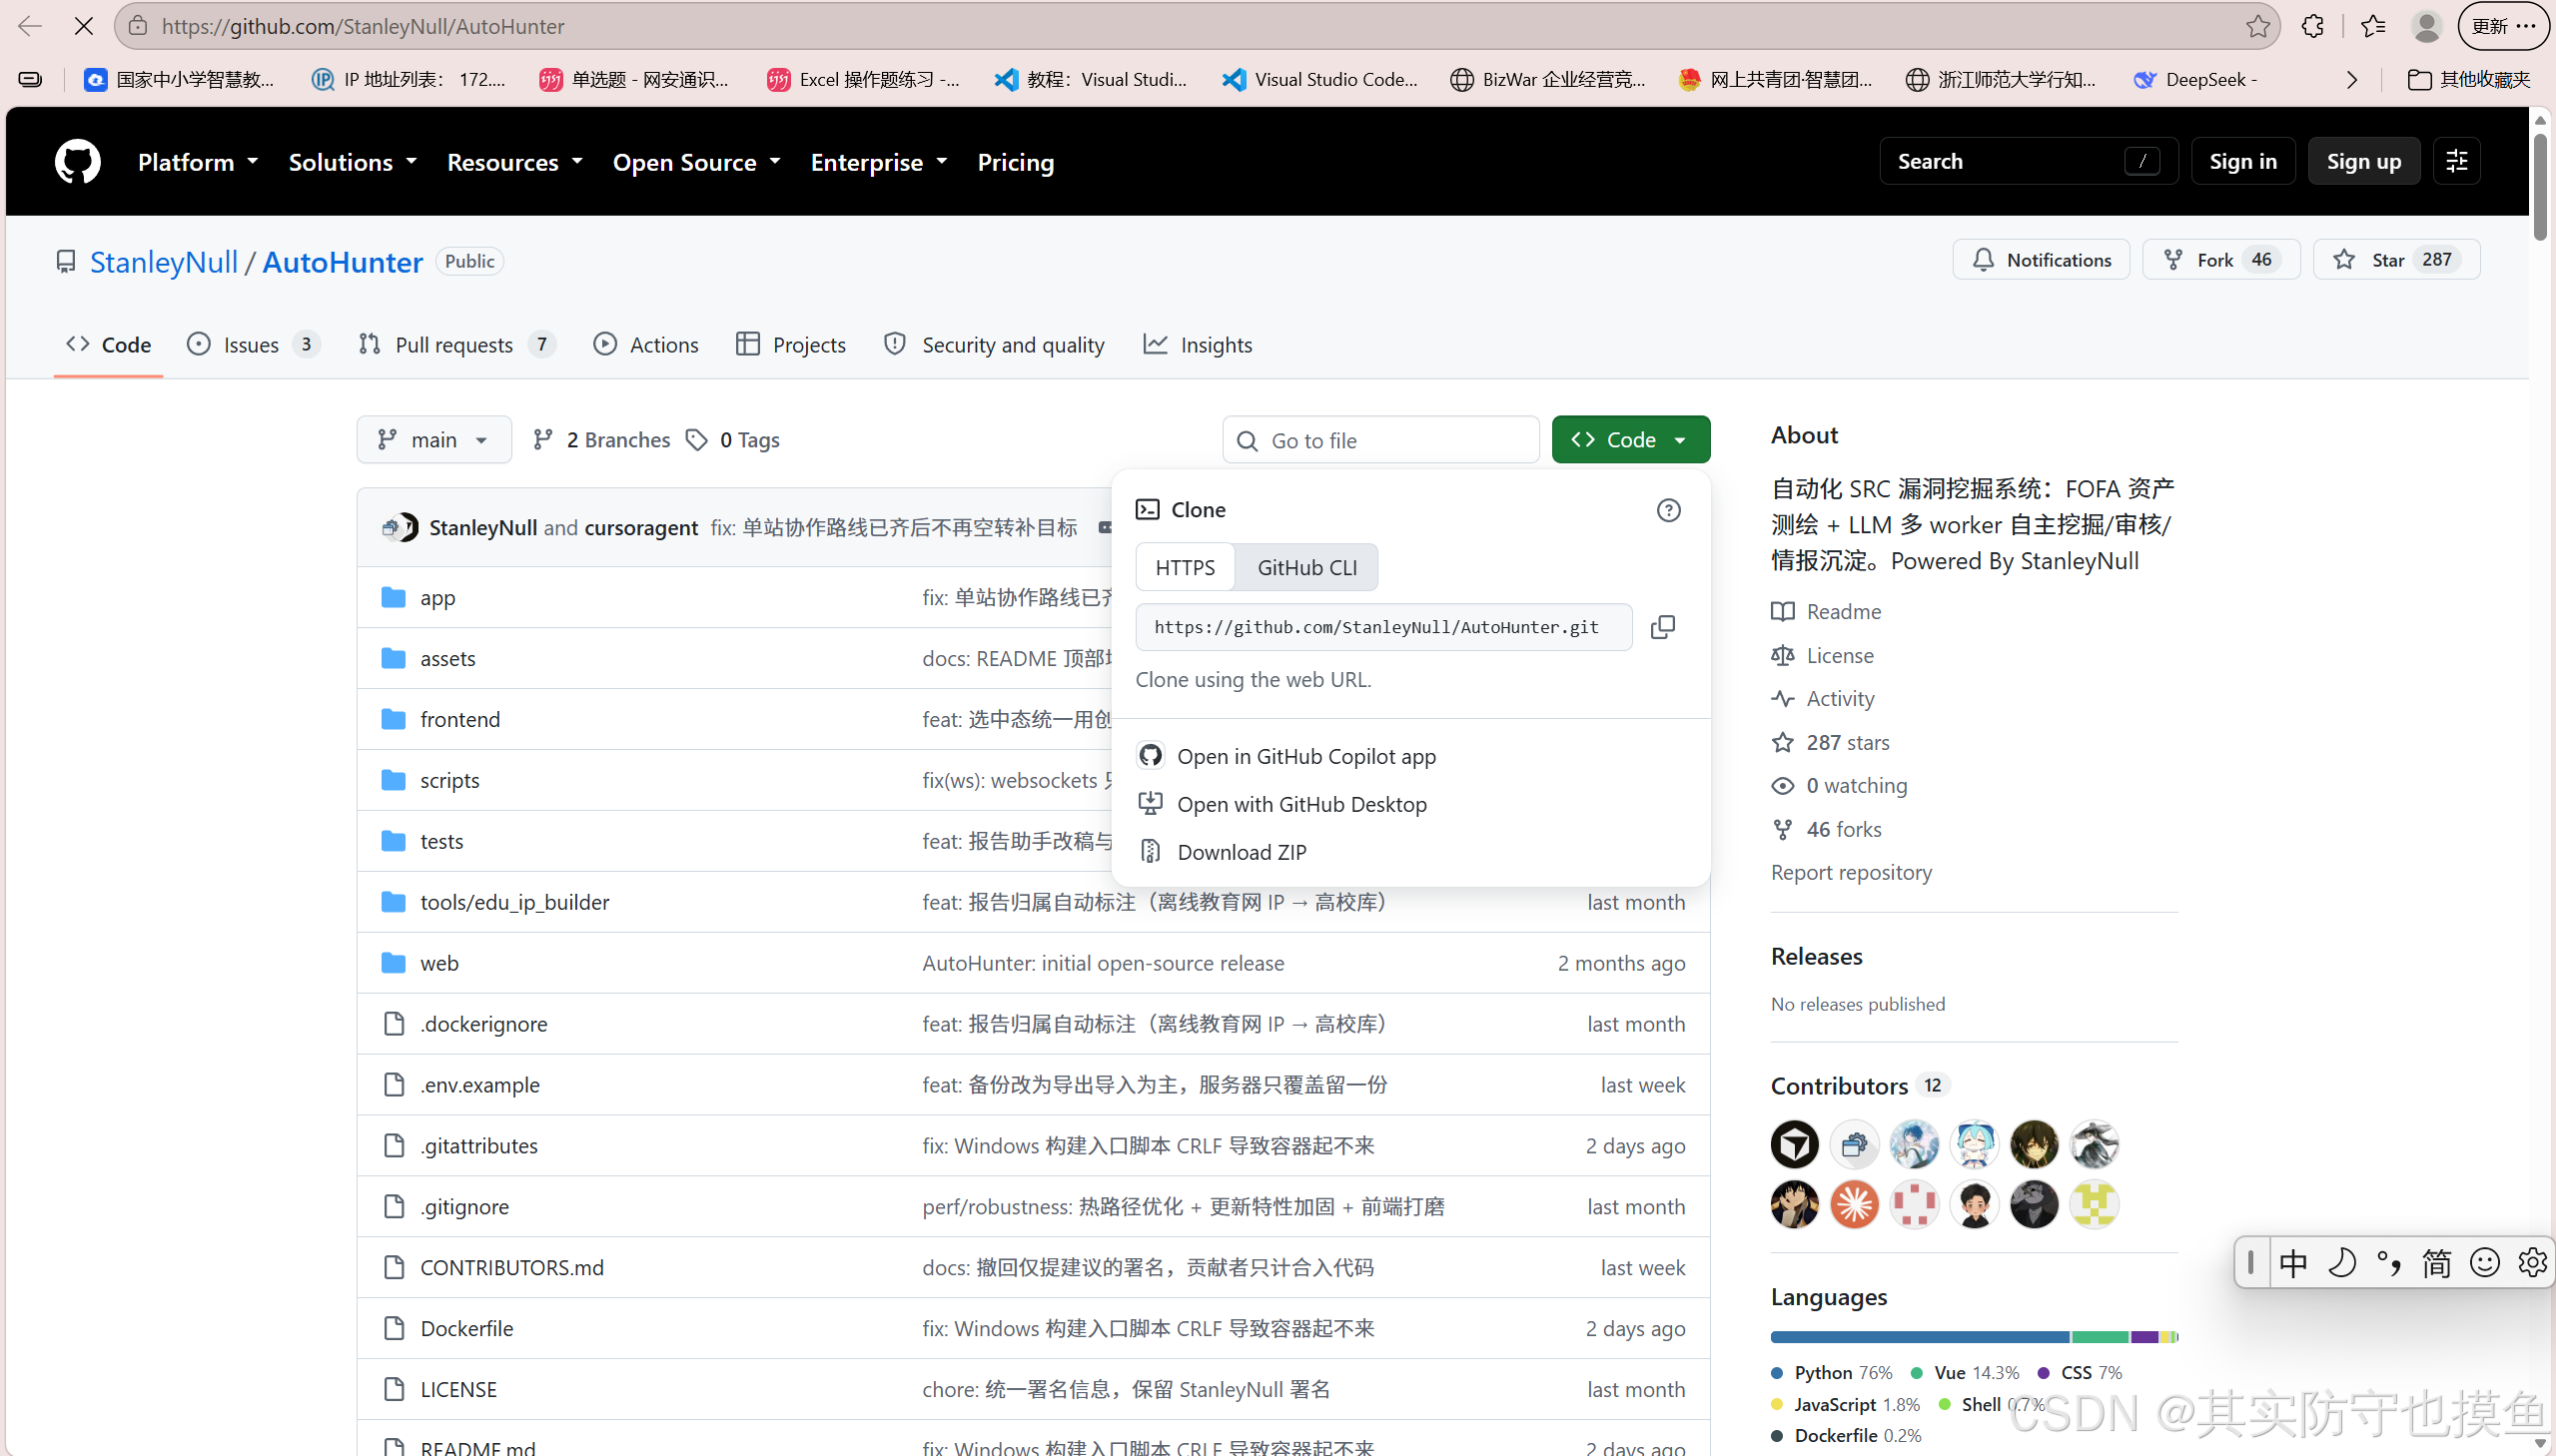The width and height of the screenshot is (2556, 1456).
Task: Click the orange asterisk contributor avatar
Action: coord(1854,1204)
